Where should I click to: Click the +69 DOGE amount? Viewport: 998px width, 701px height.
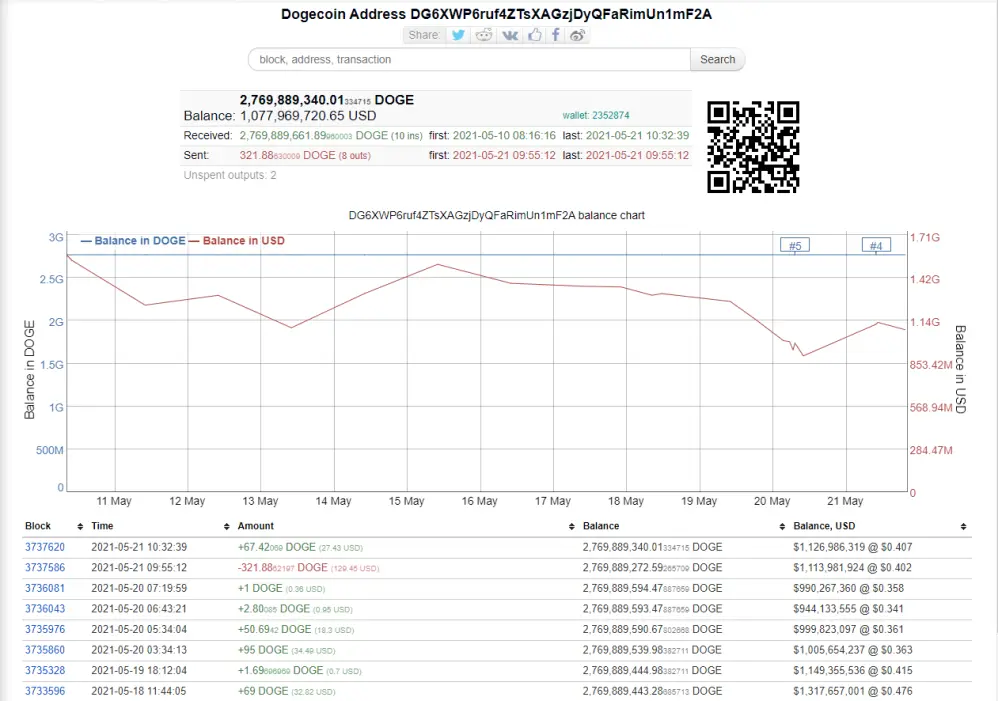(x=263, y=691)
